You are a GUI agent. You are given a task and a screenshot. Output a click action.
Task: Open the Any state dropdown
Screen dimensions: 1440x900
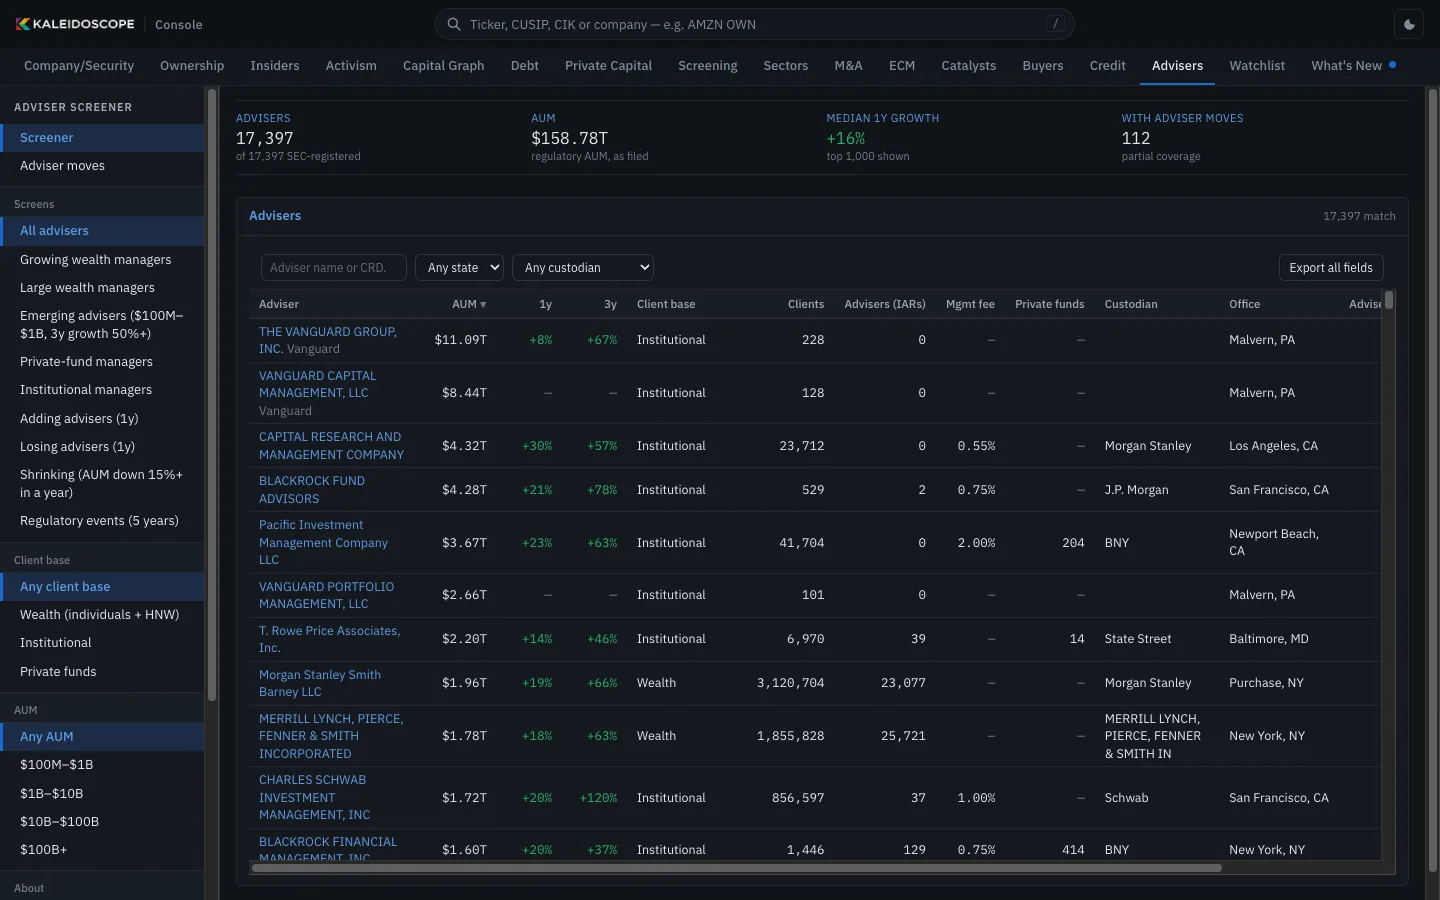[459, 268]
